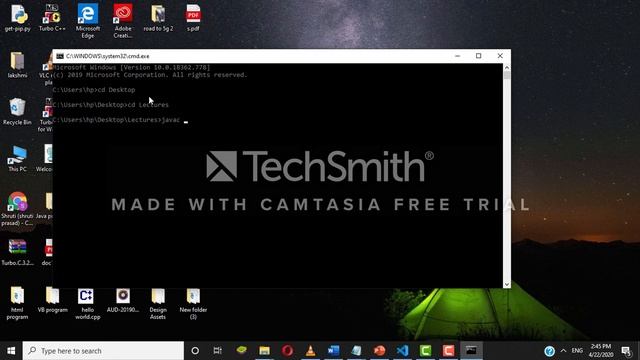Open Cortana from taskbar
The width and height of the screenshot is (640, 360).
tap(195, 351)
